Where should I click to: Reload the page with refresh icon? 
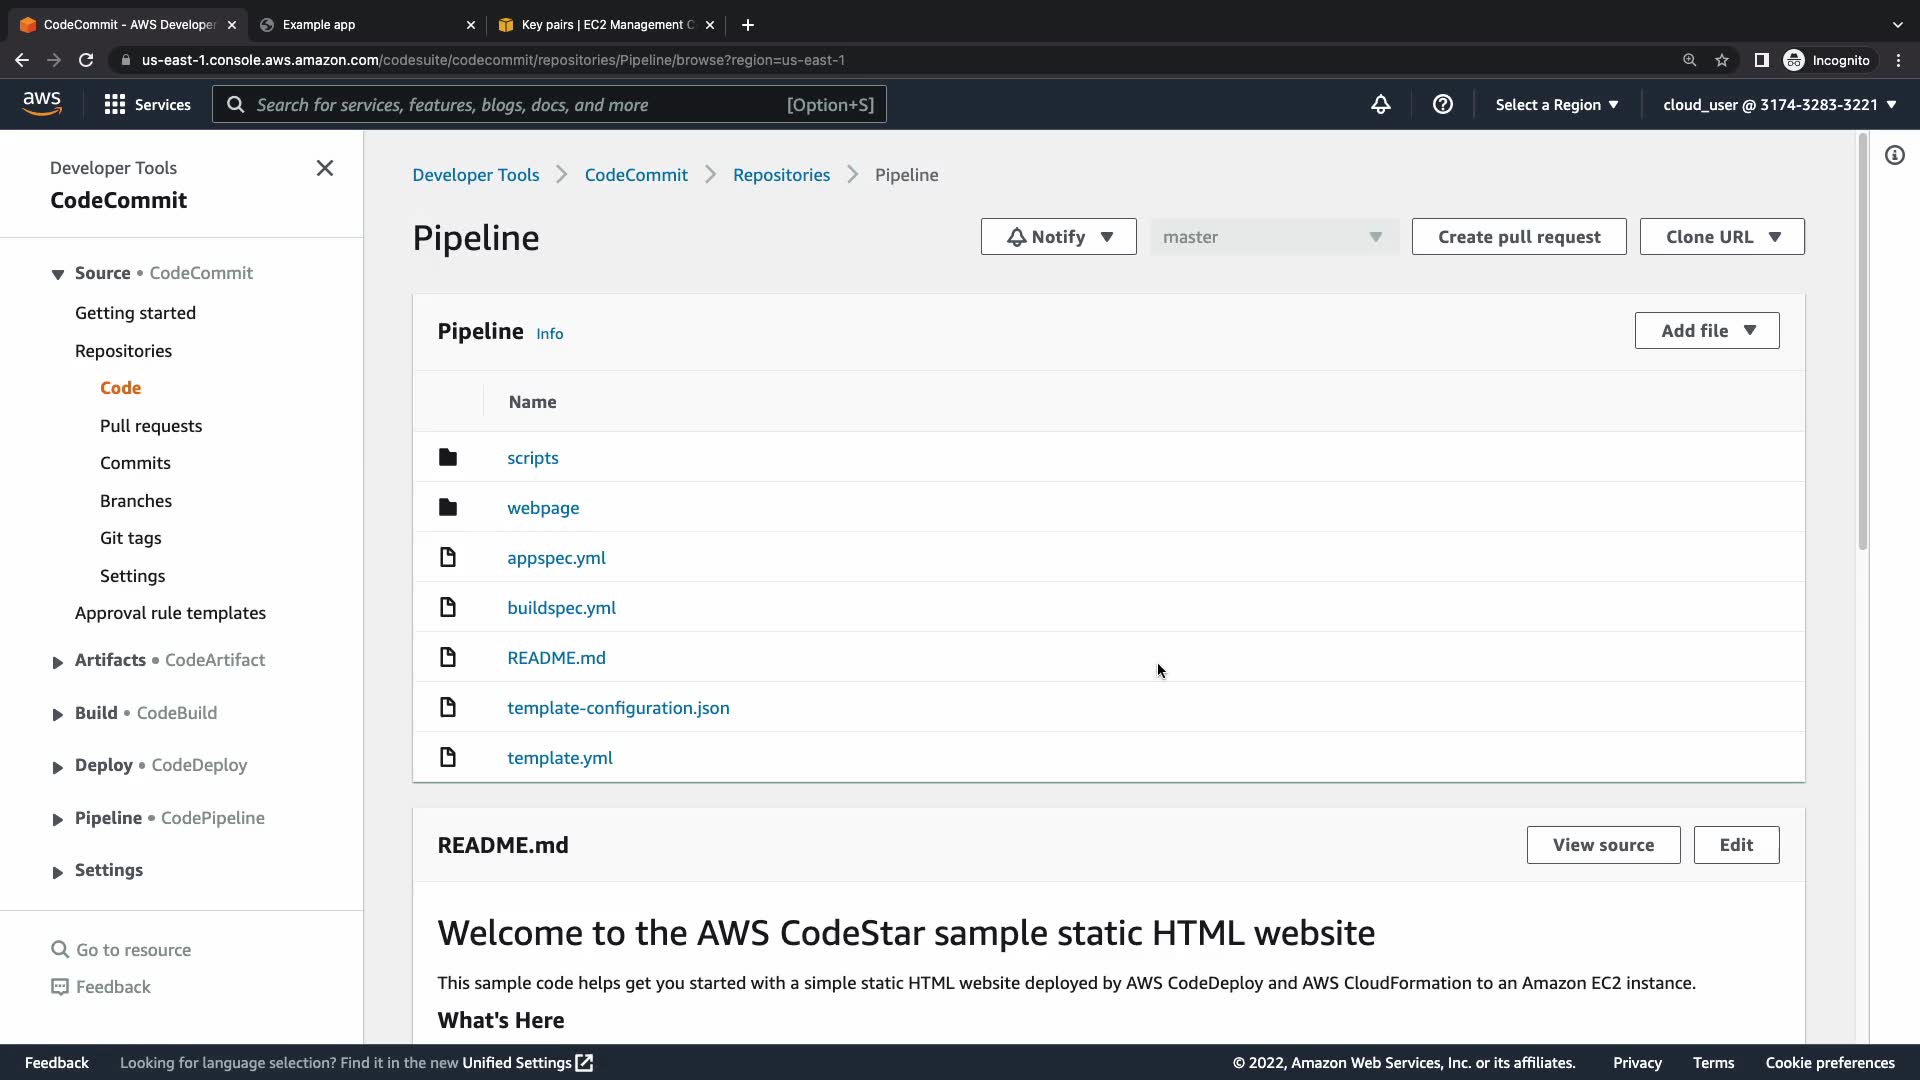pyautogui.click(x=86, y=60)
